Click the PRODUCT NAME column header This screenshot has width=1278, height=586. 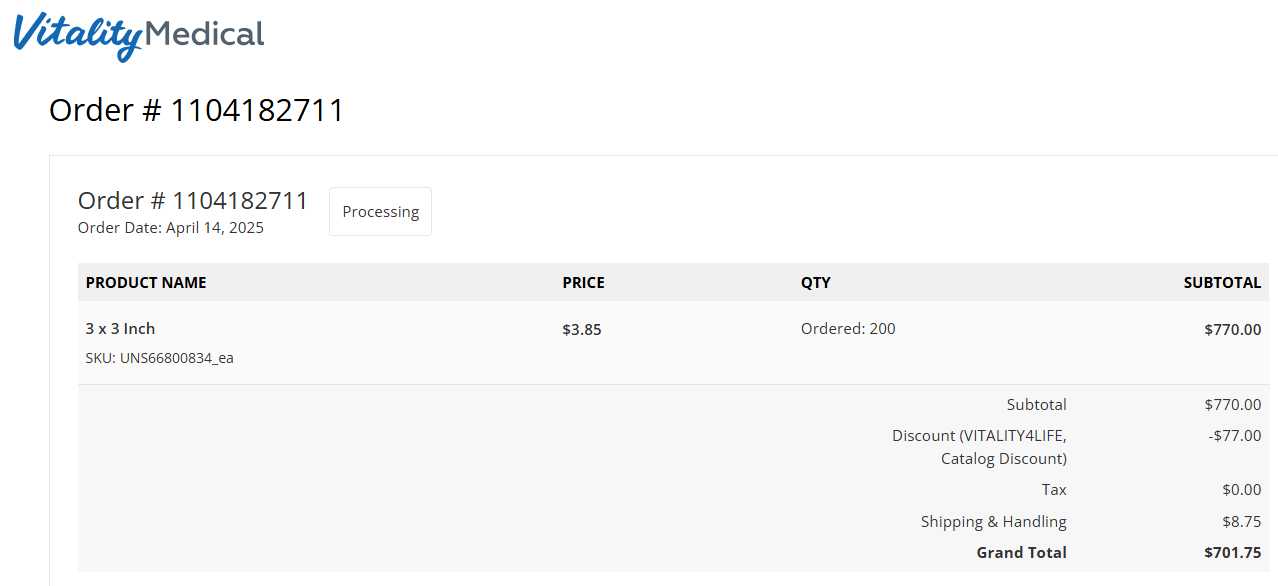146,283
